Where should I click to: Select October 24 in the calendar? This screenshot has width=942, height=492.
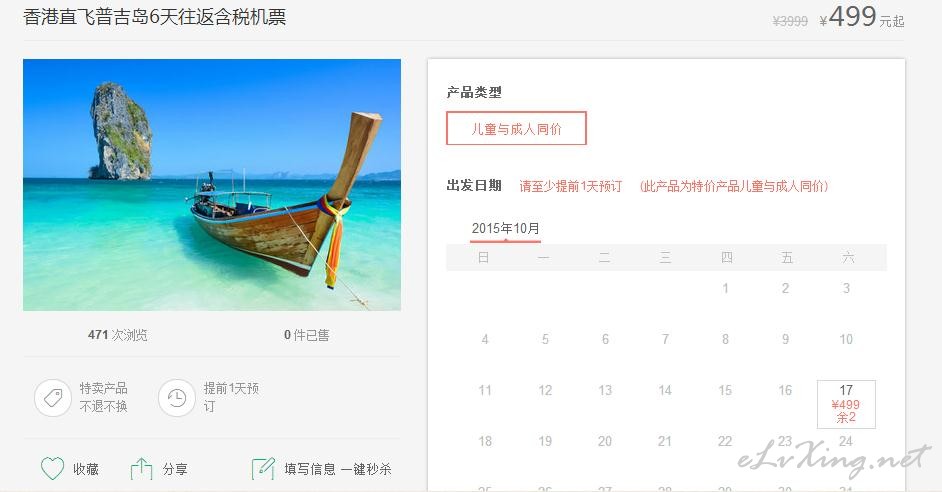(846, 442)
